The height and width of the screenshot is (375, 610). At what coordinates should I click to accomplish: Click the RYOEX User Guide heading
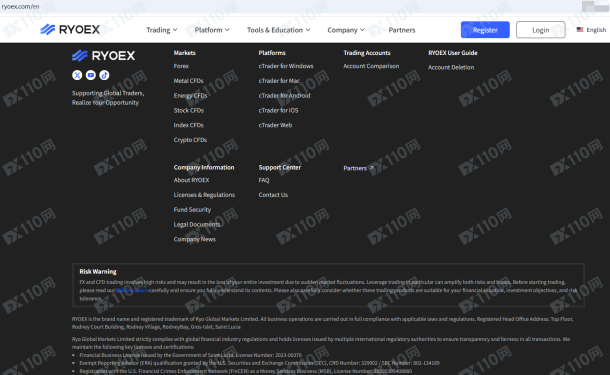pyautogui.click(x=453, y=53)
